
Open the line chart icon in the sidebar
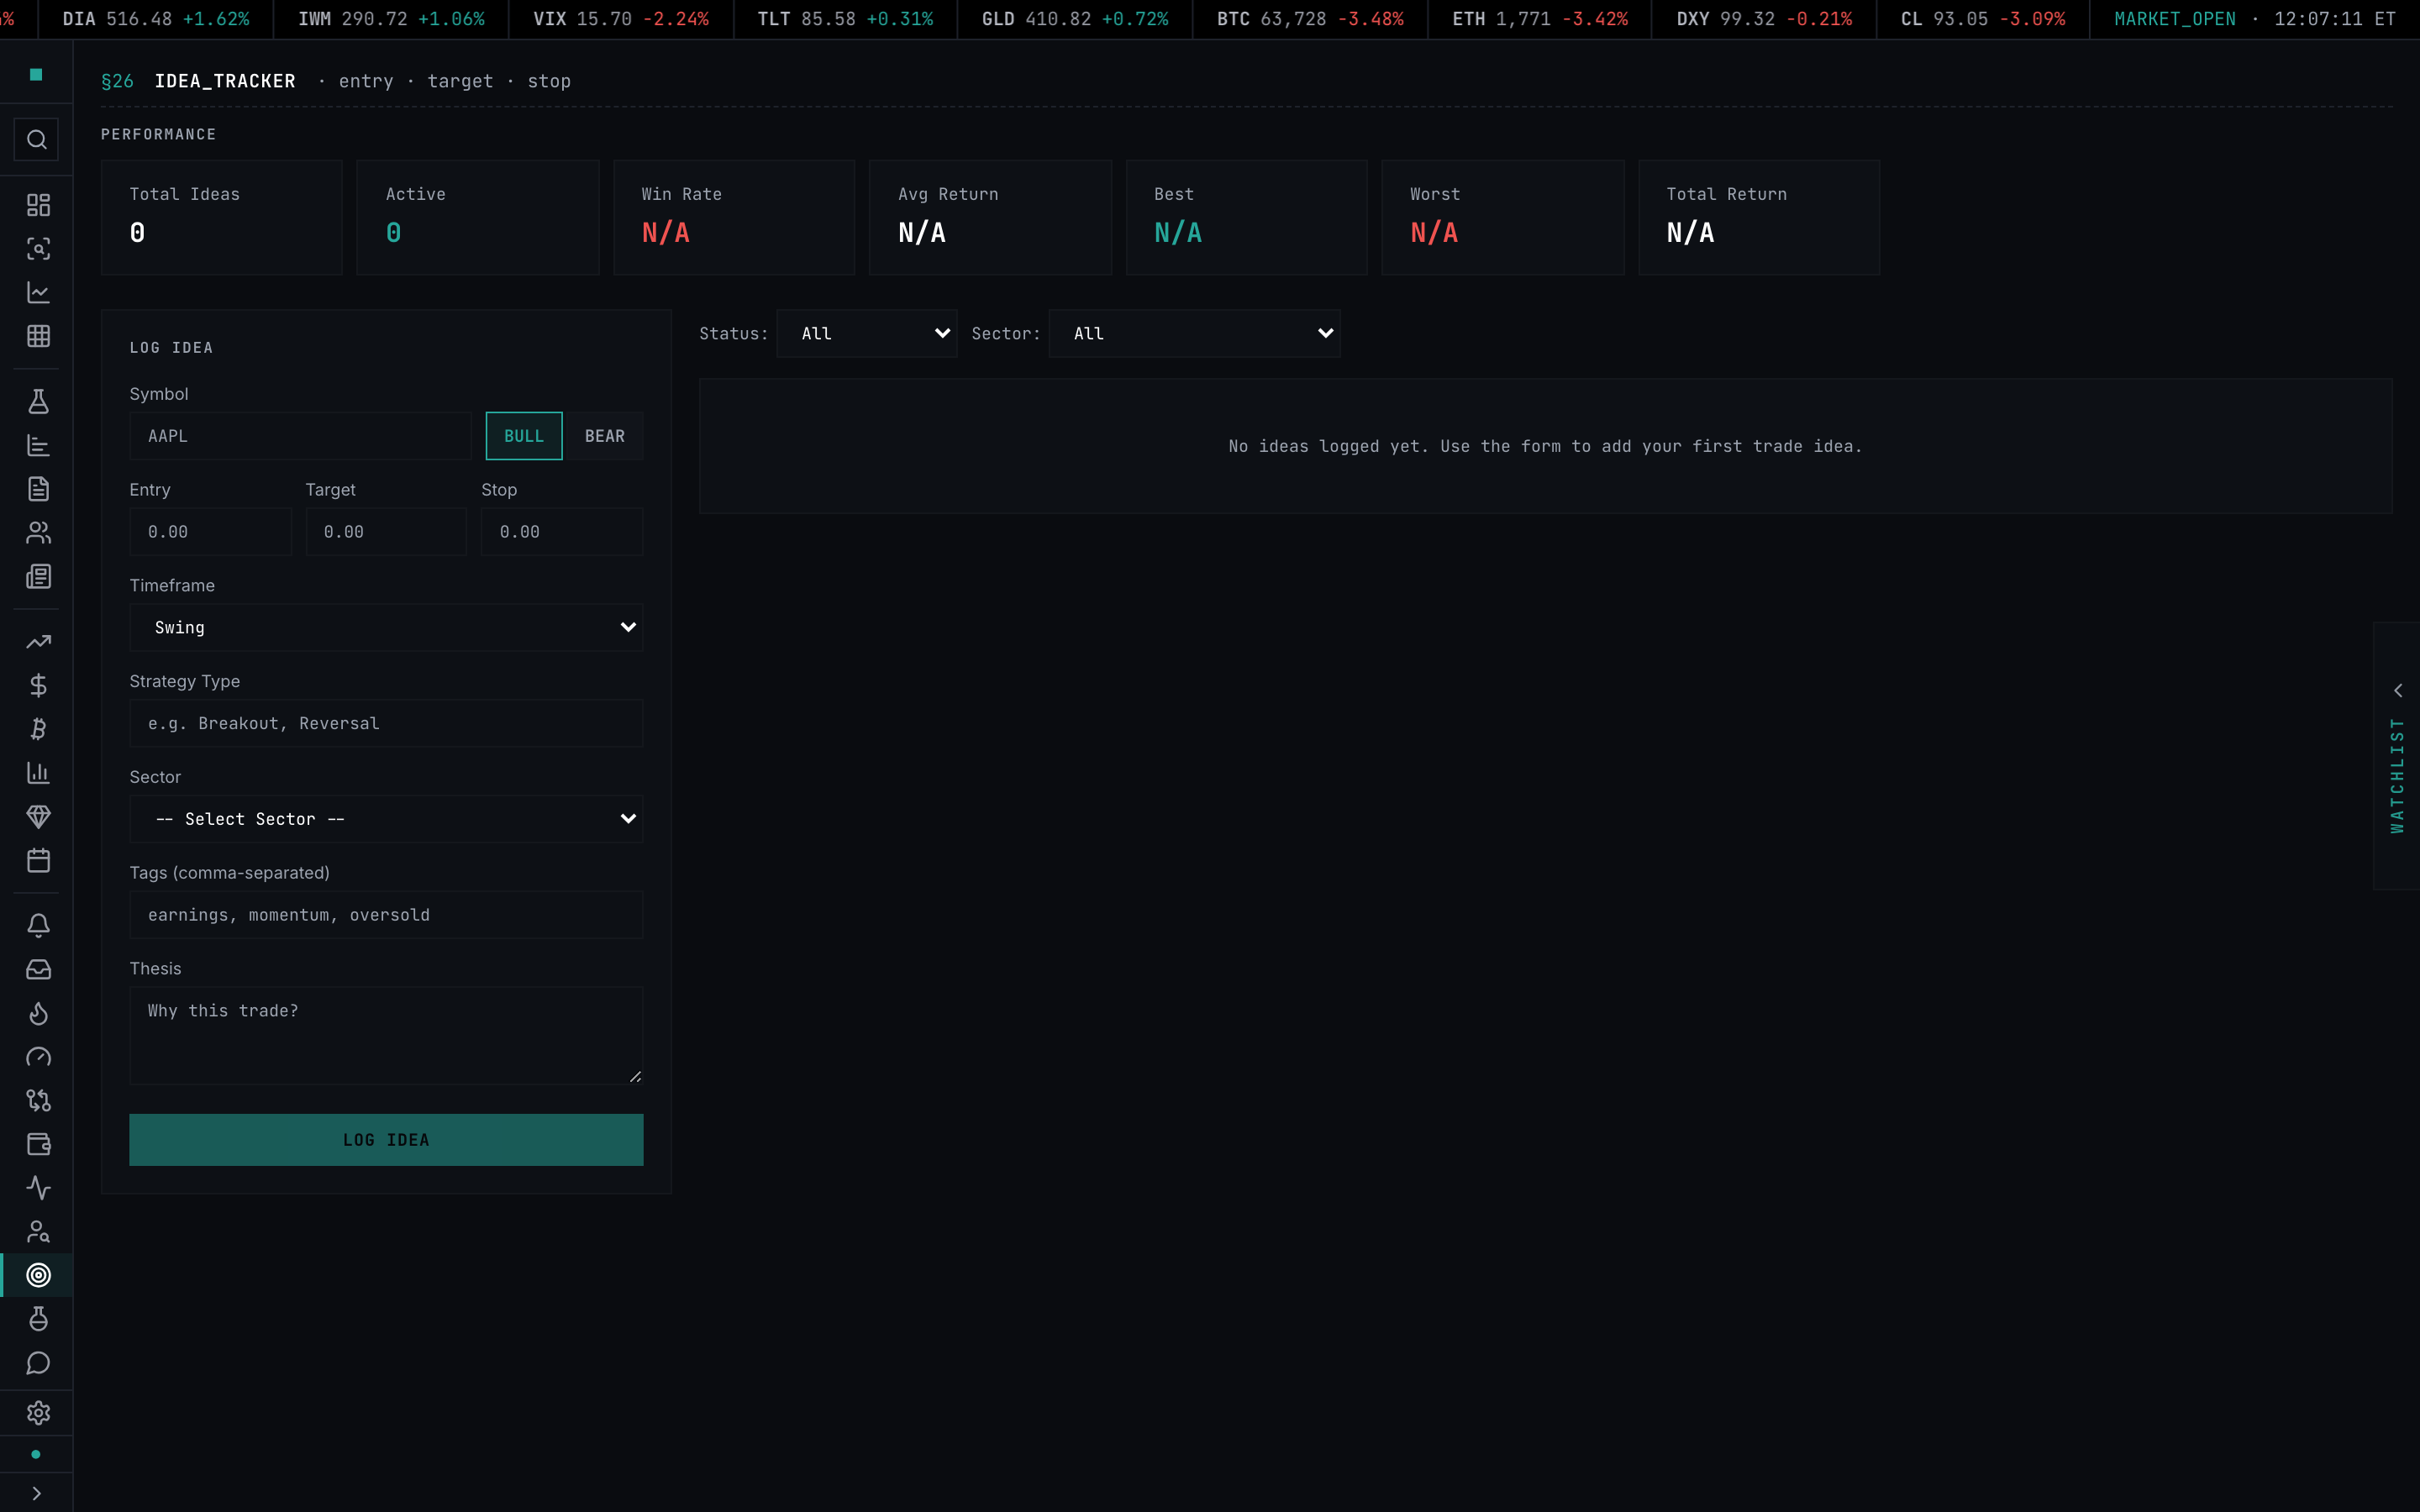pos(38,293)
